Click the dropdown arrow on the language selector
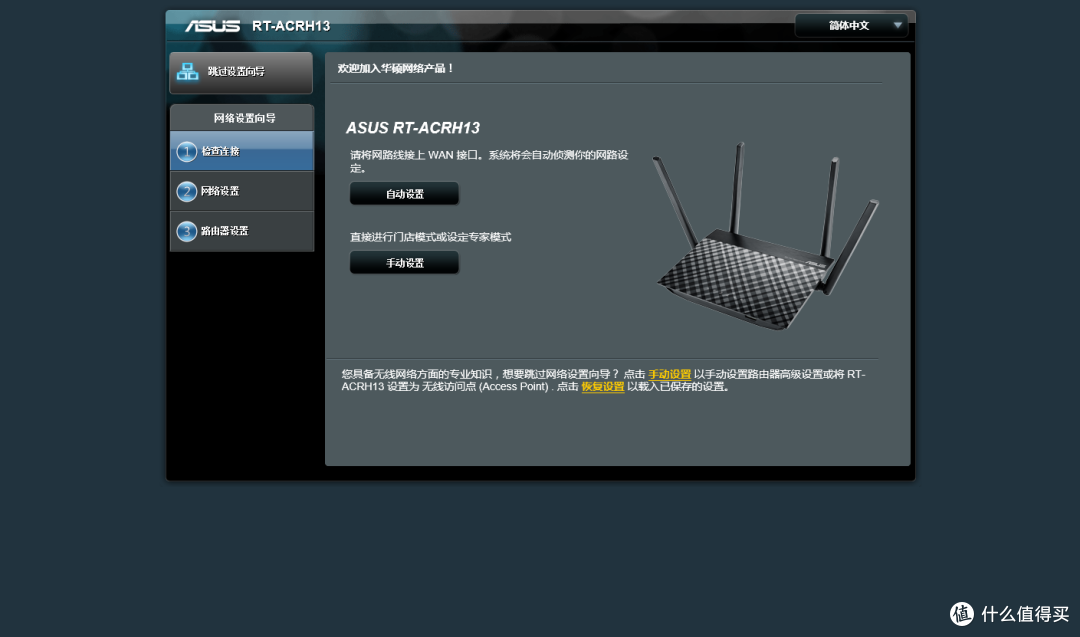Screen dimensions: 1080x637 [898, 25]
